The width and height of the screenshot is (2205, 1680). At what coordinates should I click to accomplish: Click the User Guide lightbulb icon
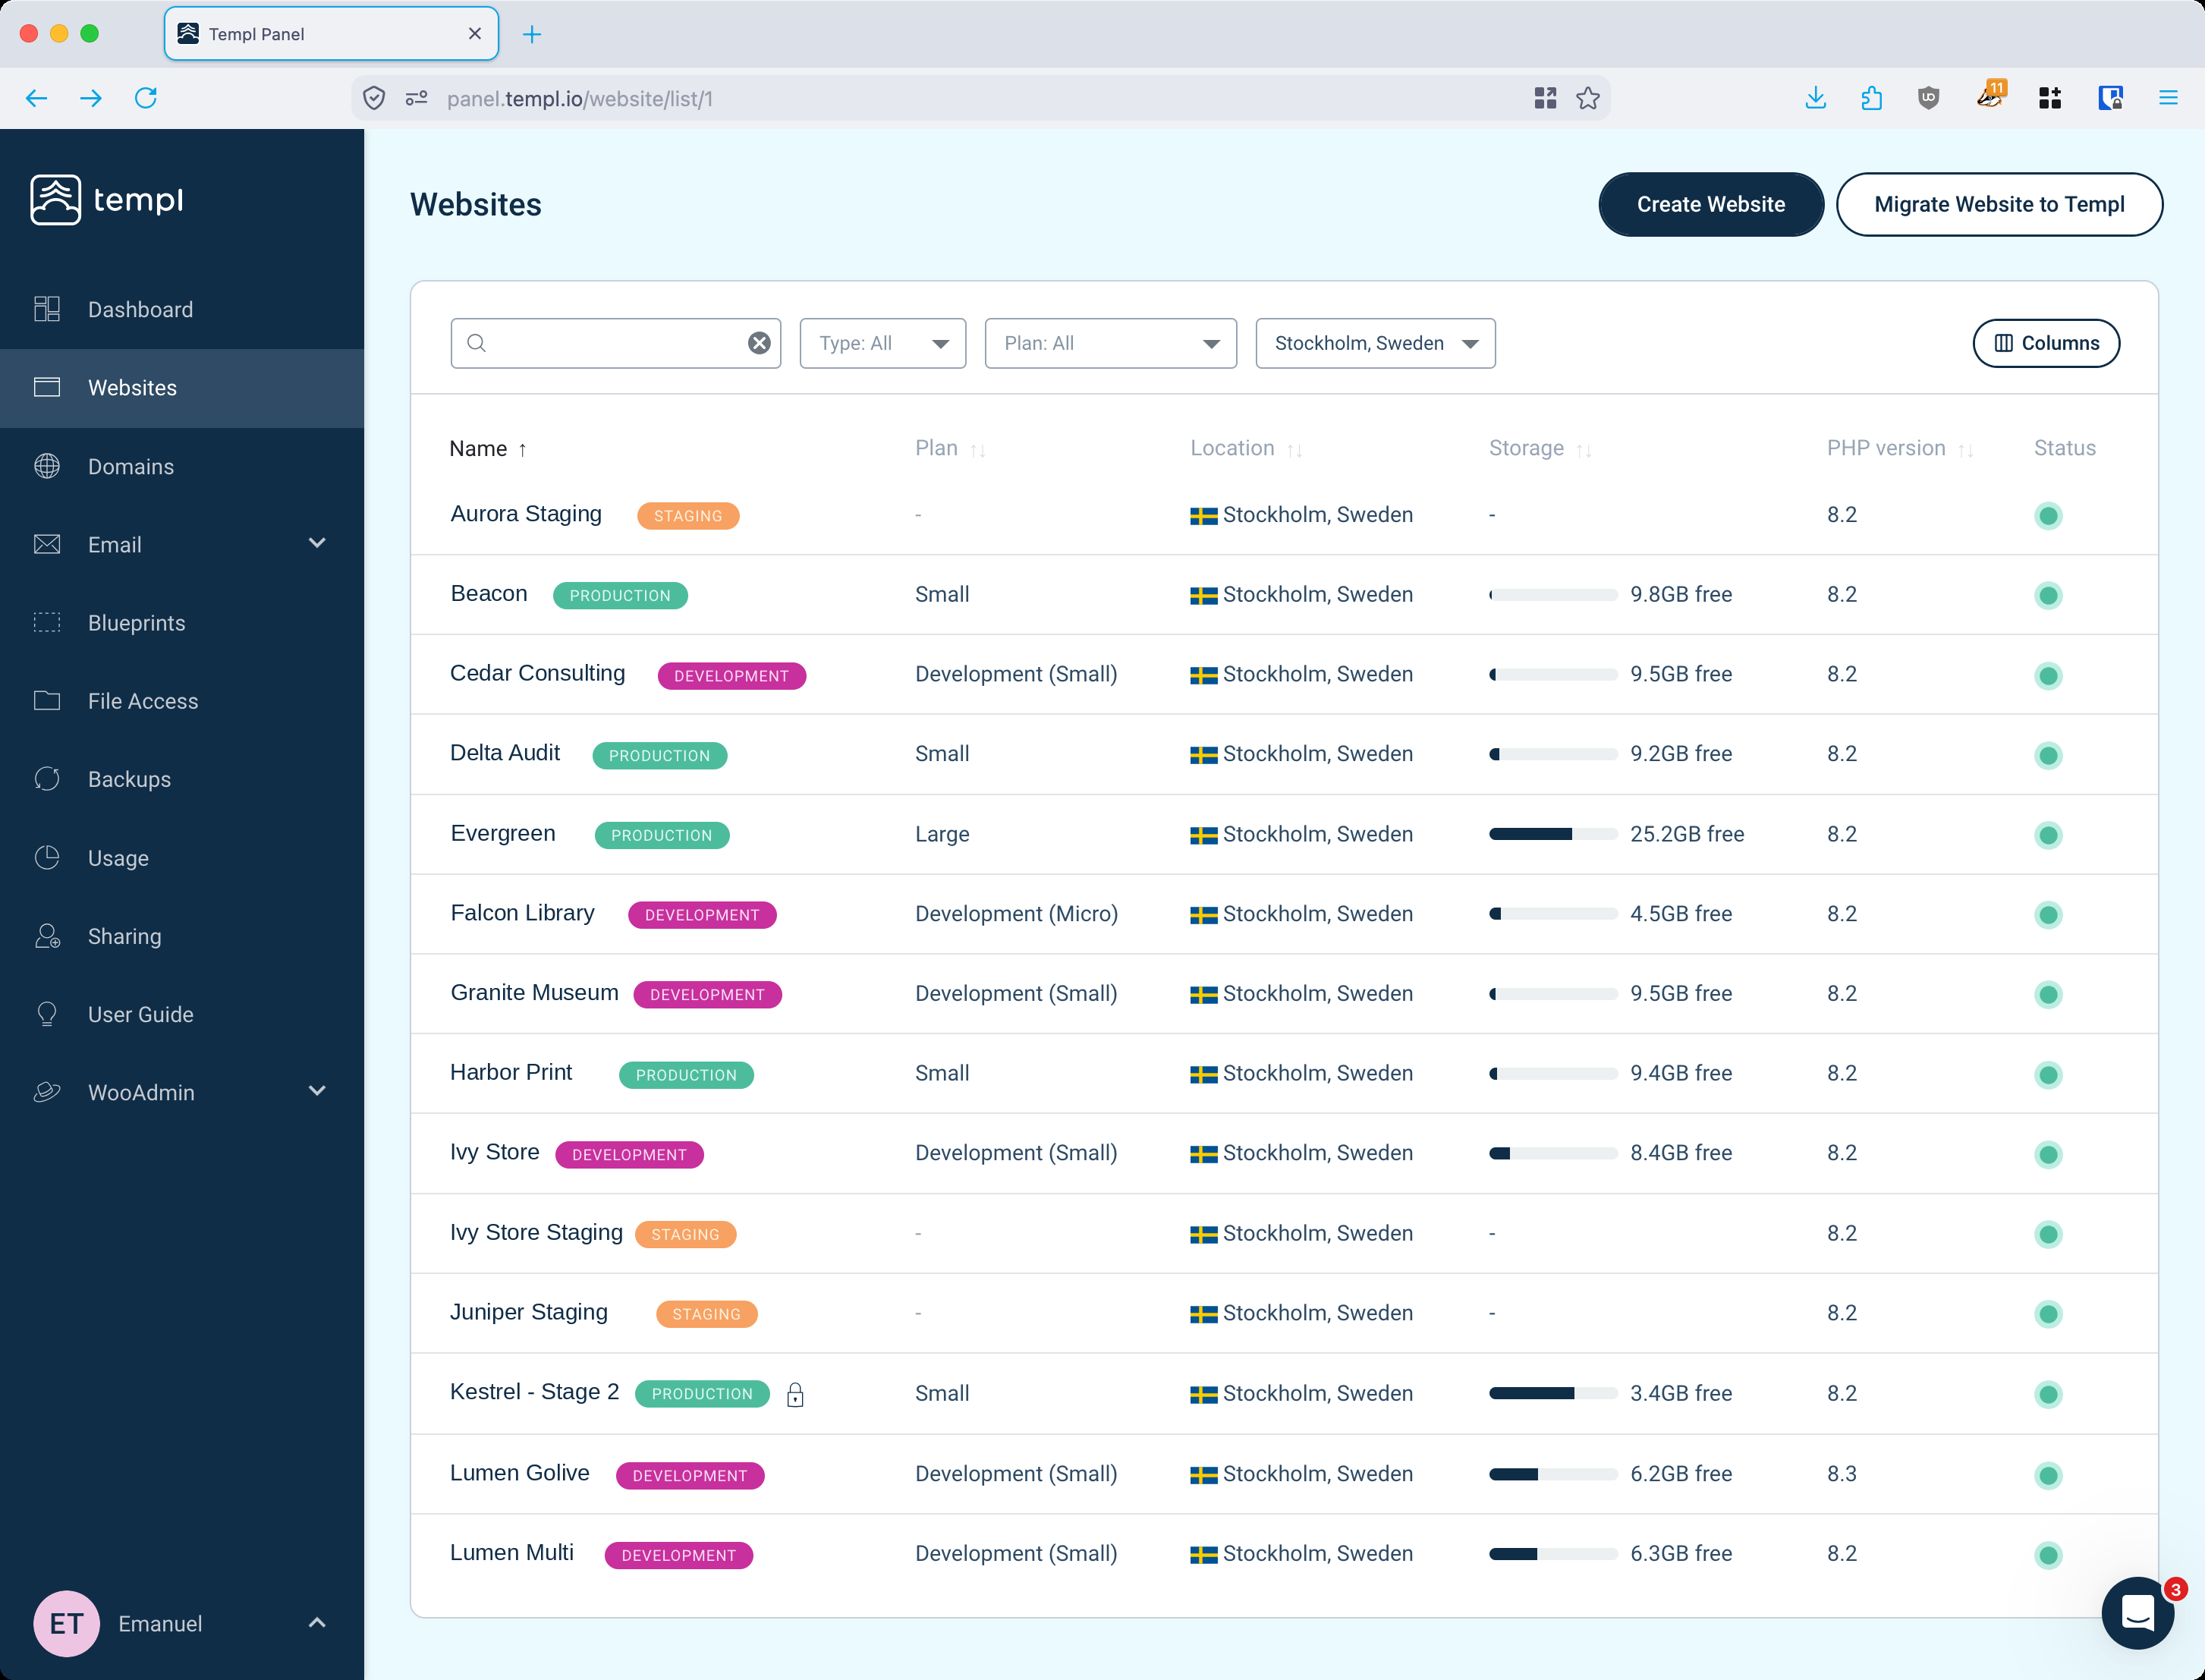pos(47,1014)
